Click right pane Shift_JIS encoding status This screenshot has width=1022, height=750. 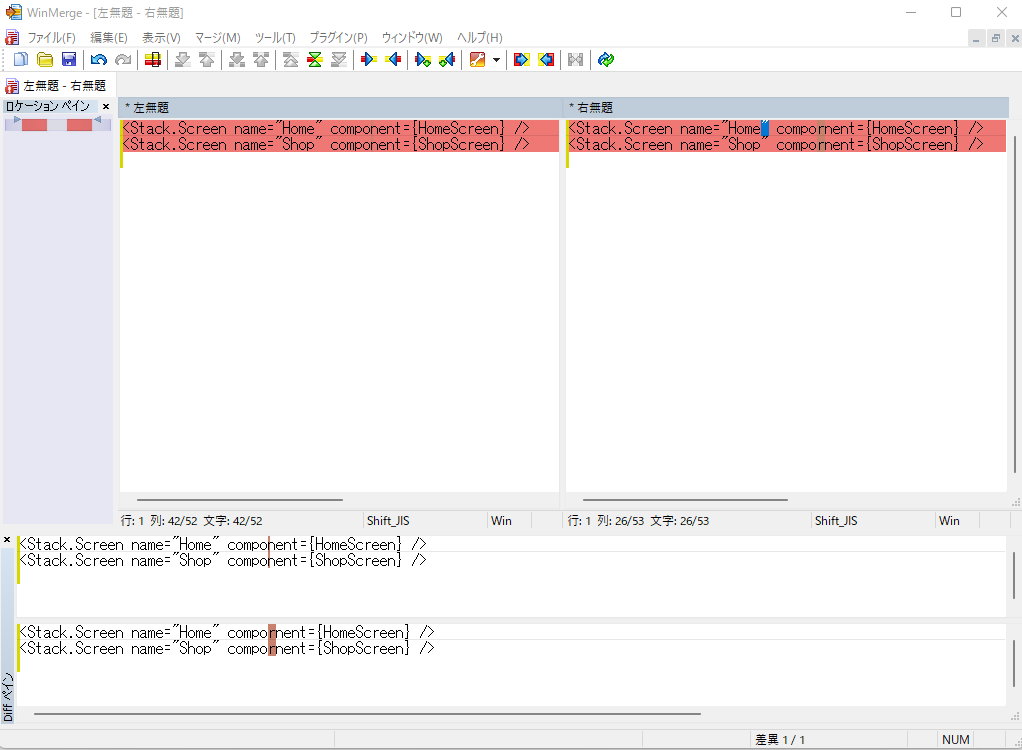(836, 521)
